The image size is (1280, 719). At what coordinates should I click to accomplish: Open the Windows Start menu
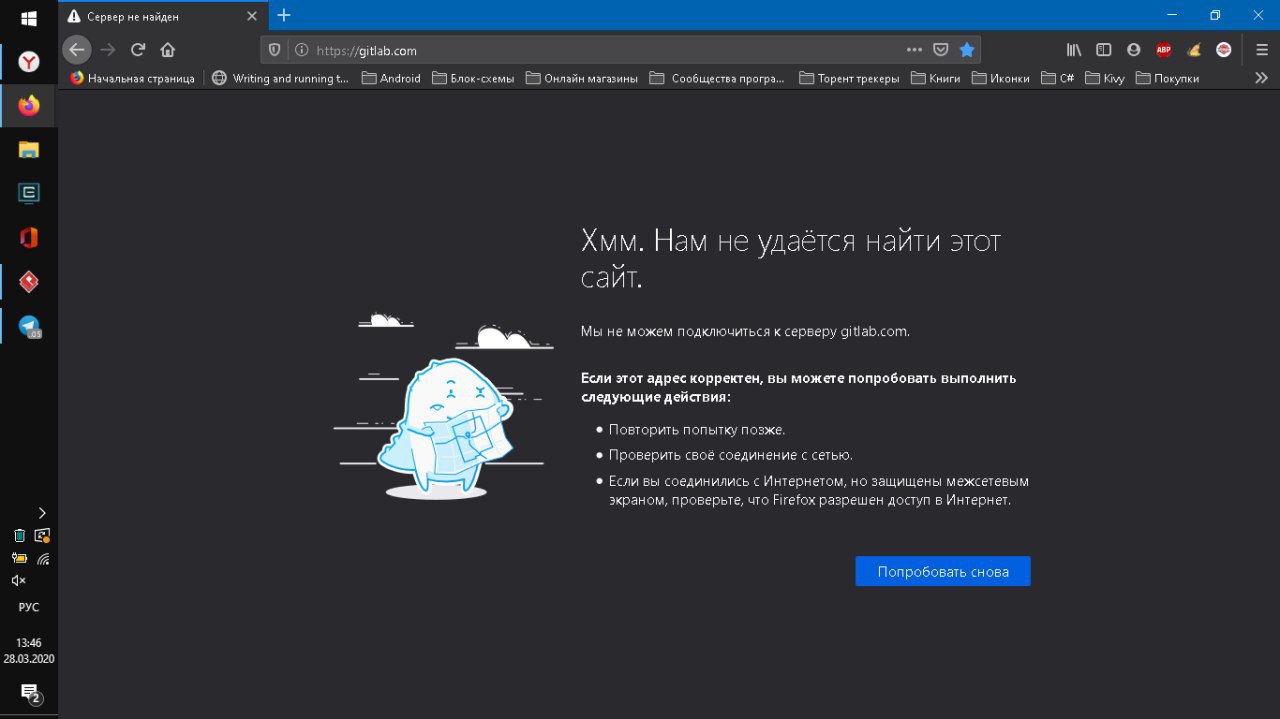click(x=29, y=19)
